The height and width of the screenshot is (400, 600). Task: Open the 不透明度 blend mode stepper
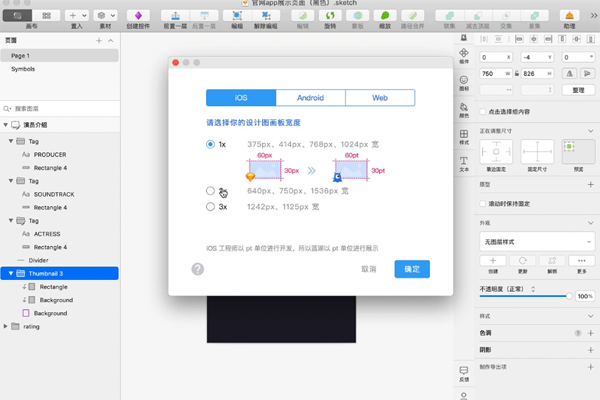533,289
